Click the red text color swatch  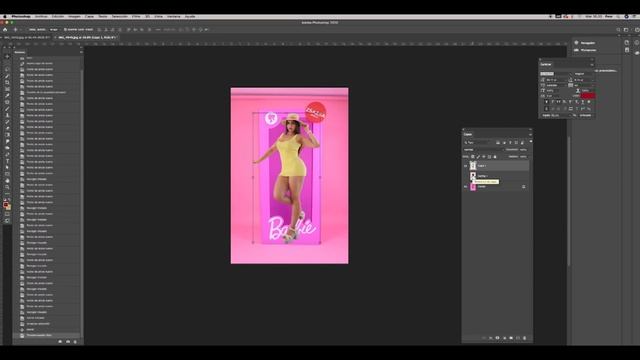588,96
